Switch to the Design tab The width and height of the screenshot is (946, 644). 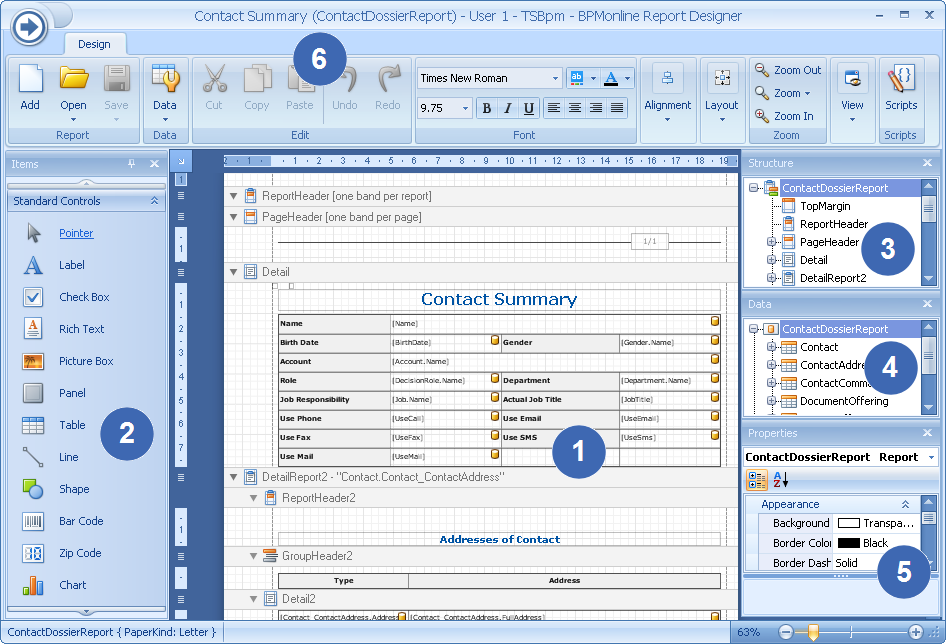[94, 44]
